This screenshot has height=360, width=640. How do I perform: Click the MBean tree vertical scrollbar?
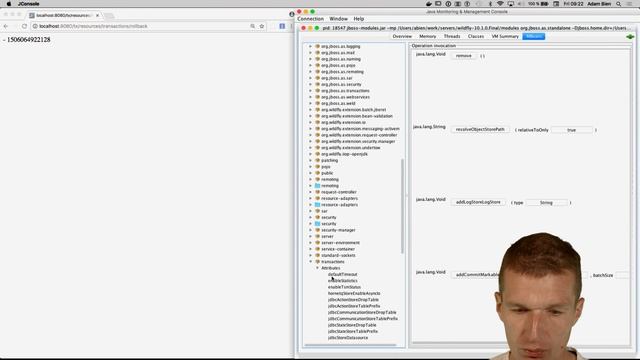402,206
